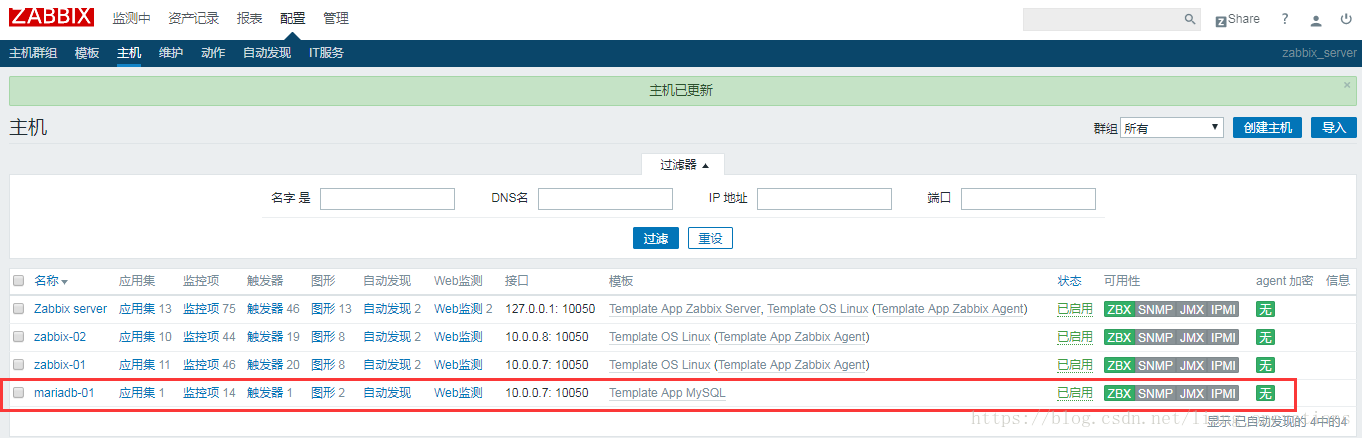Open the group dropdown showing 所有
Viewport: 1362px width, 438px height.
1171,128
